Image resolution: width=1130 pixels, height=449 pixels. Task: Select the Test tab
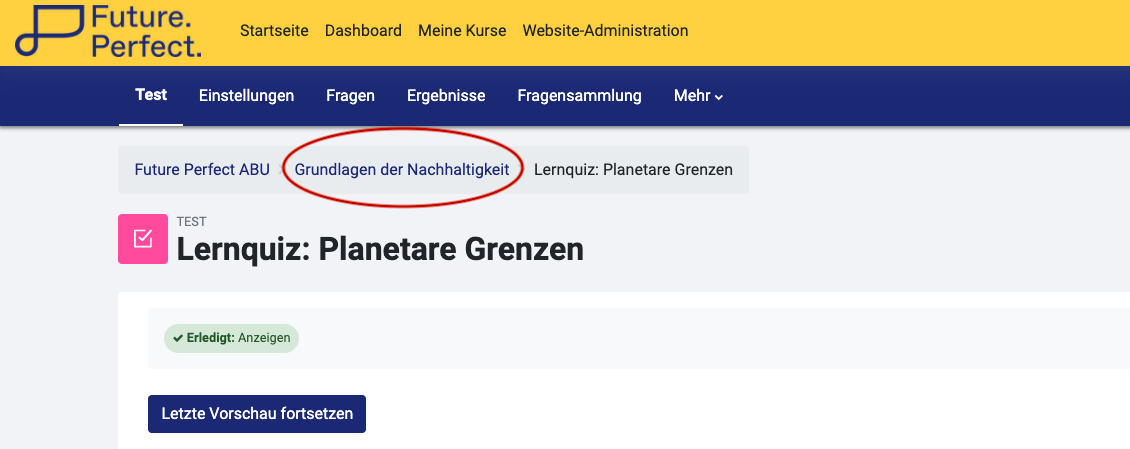[151, 96]
